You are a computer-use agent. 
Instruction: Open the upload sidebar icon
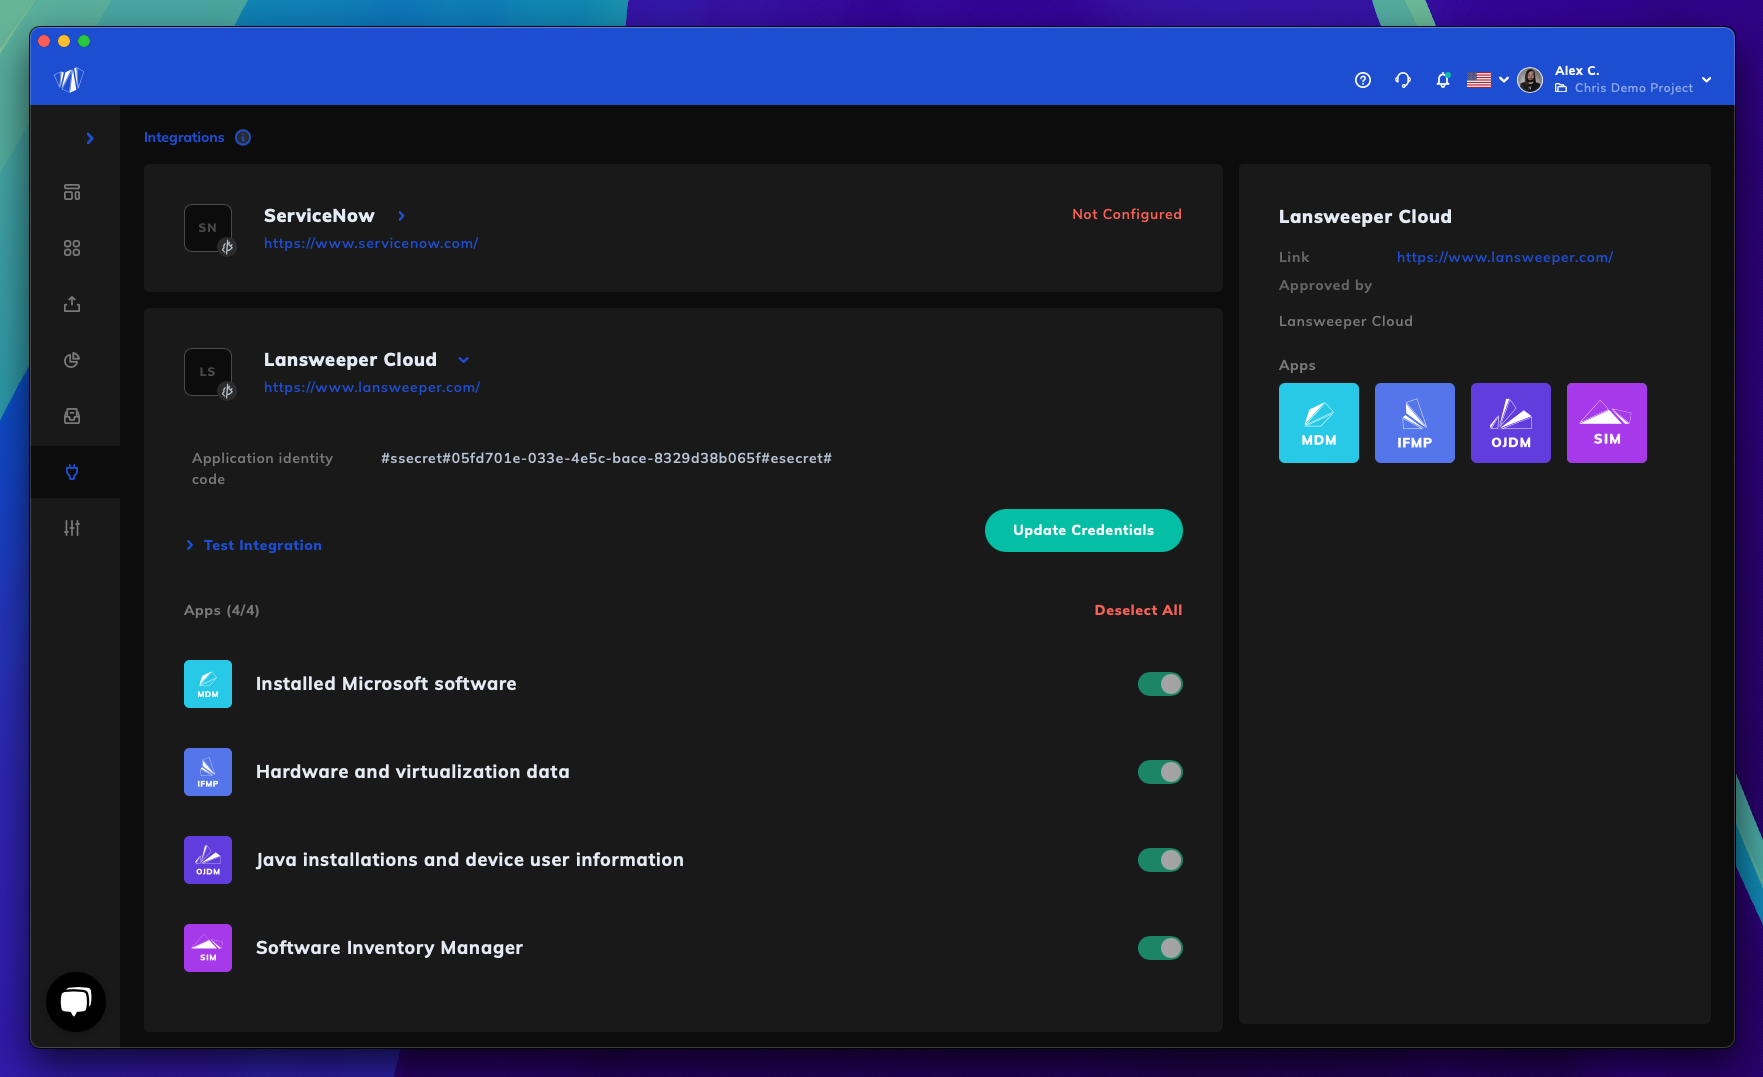[72, 304]
